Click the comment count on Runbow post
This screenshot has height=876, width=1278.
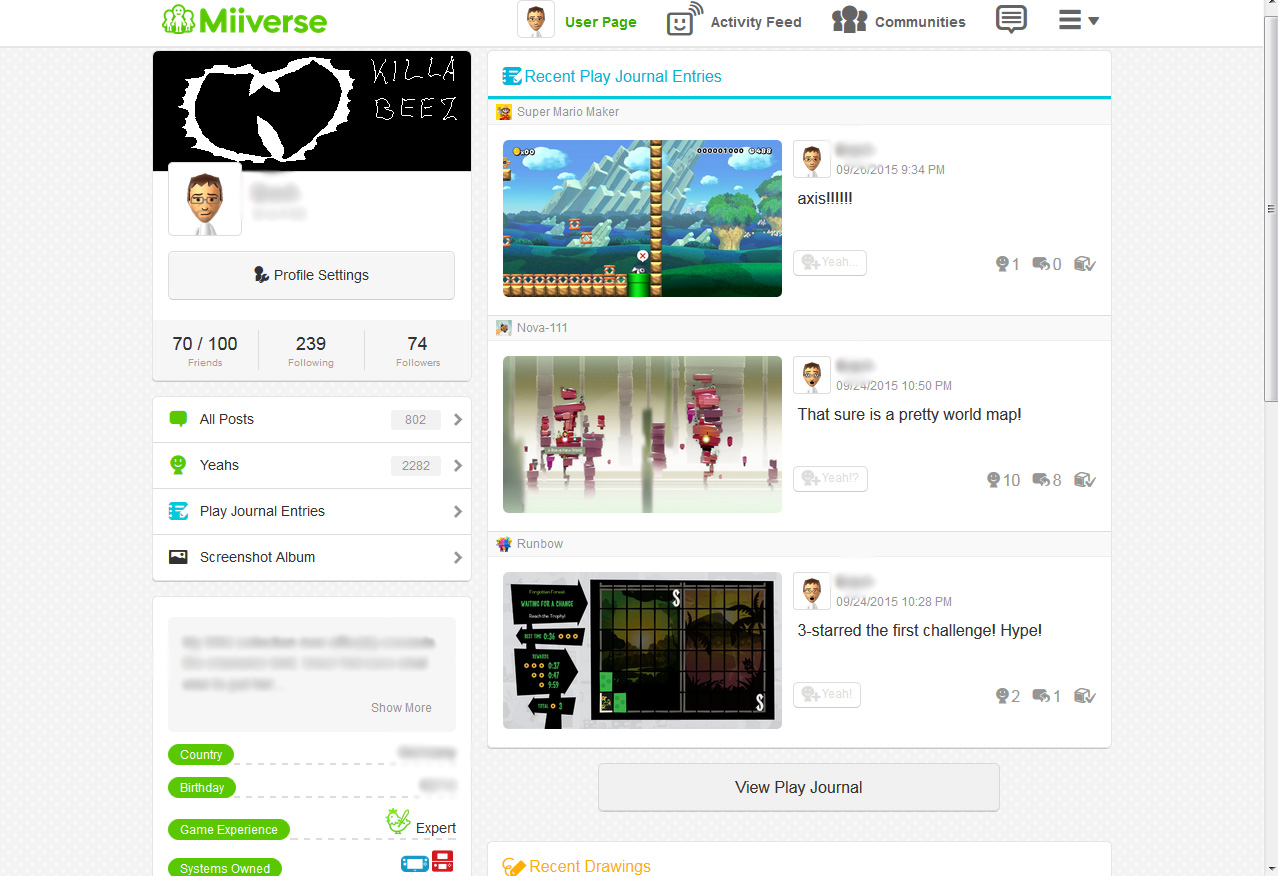tap(1047, 696)
